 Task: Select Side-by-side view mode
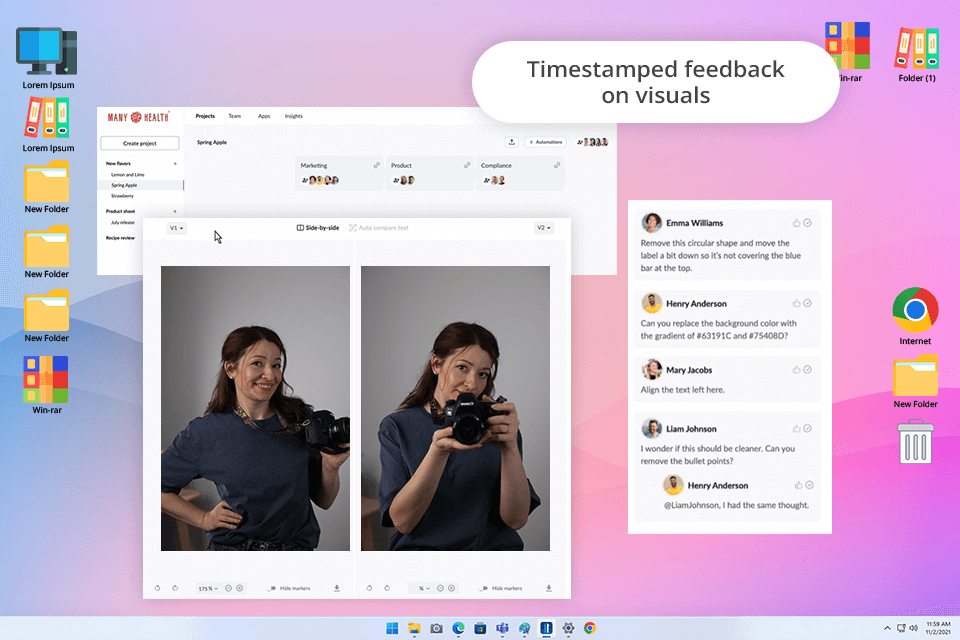tap(318, 228)
